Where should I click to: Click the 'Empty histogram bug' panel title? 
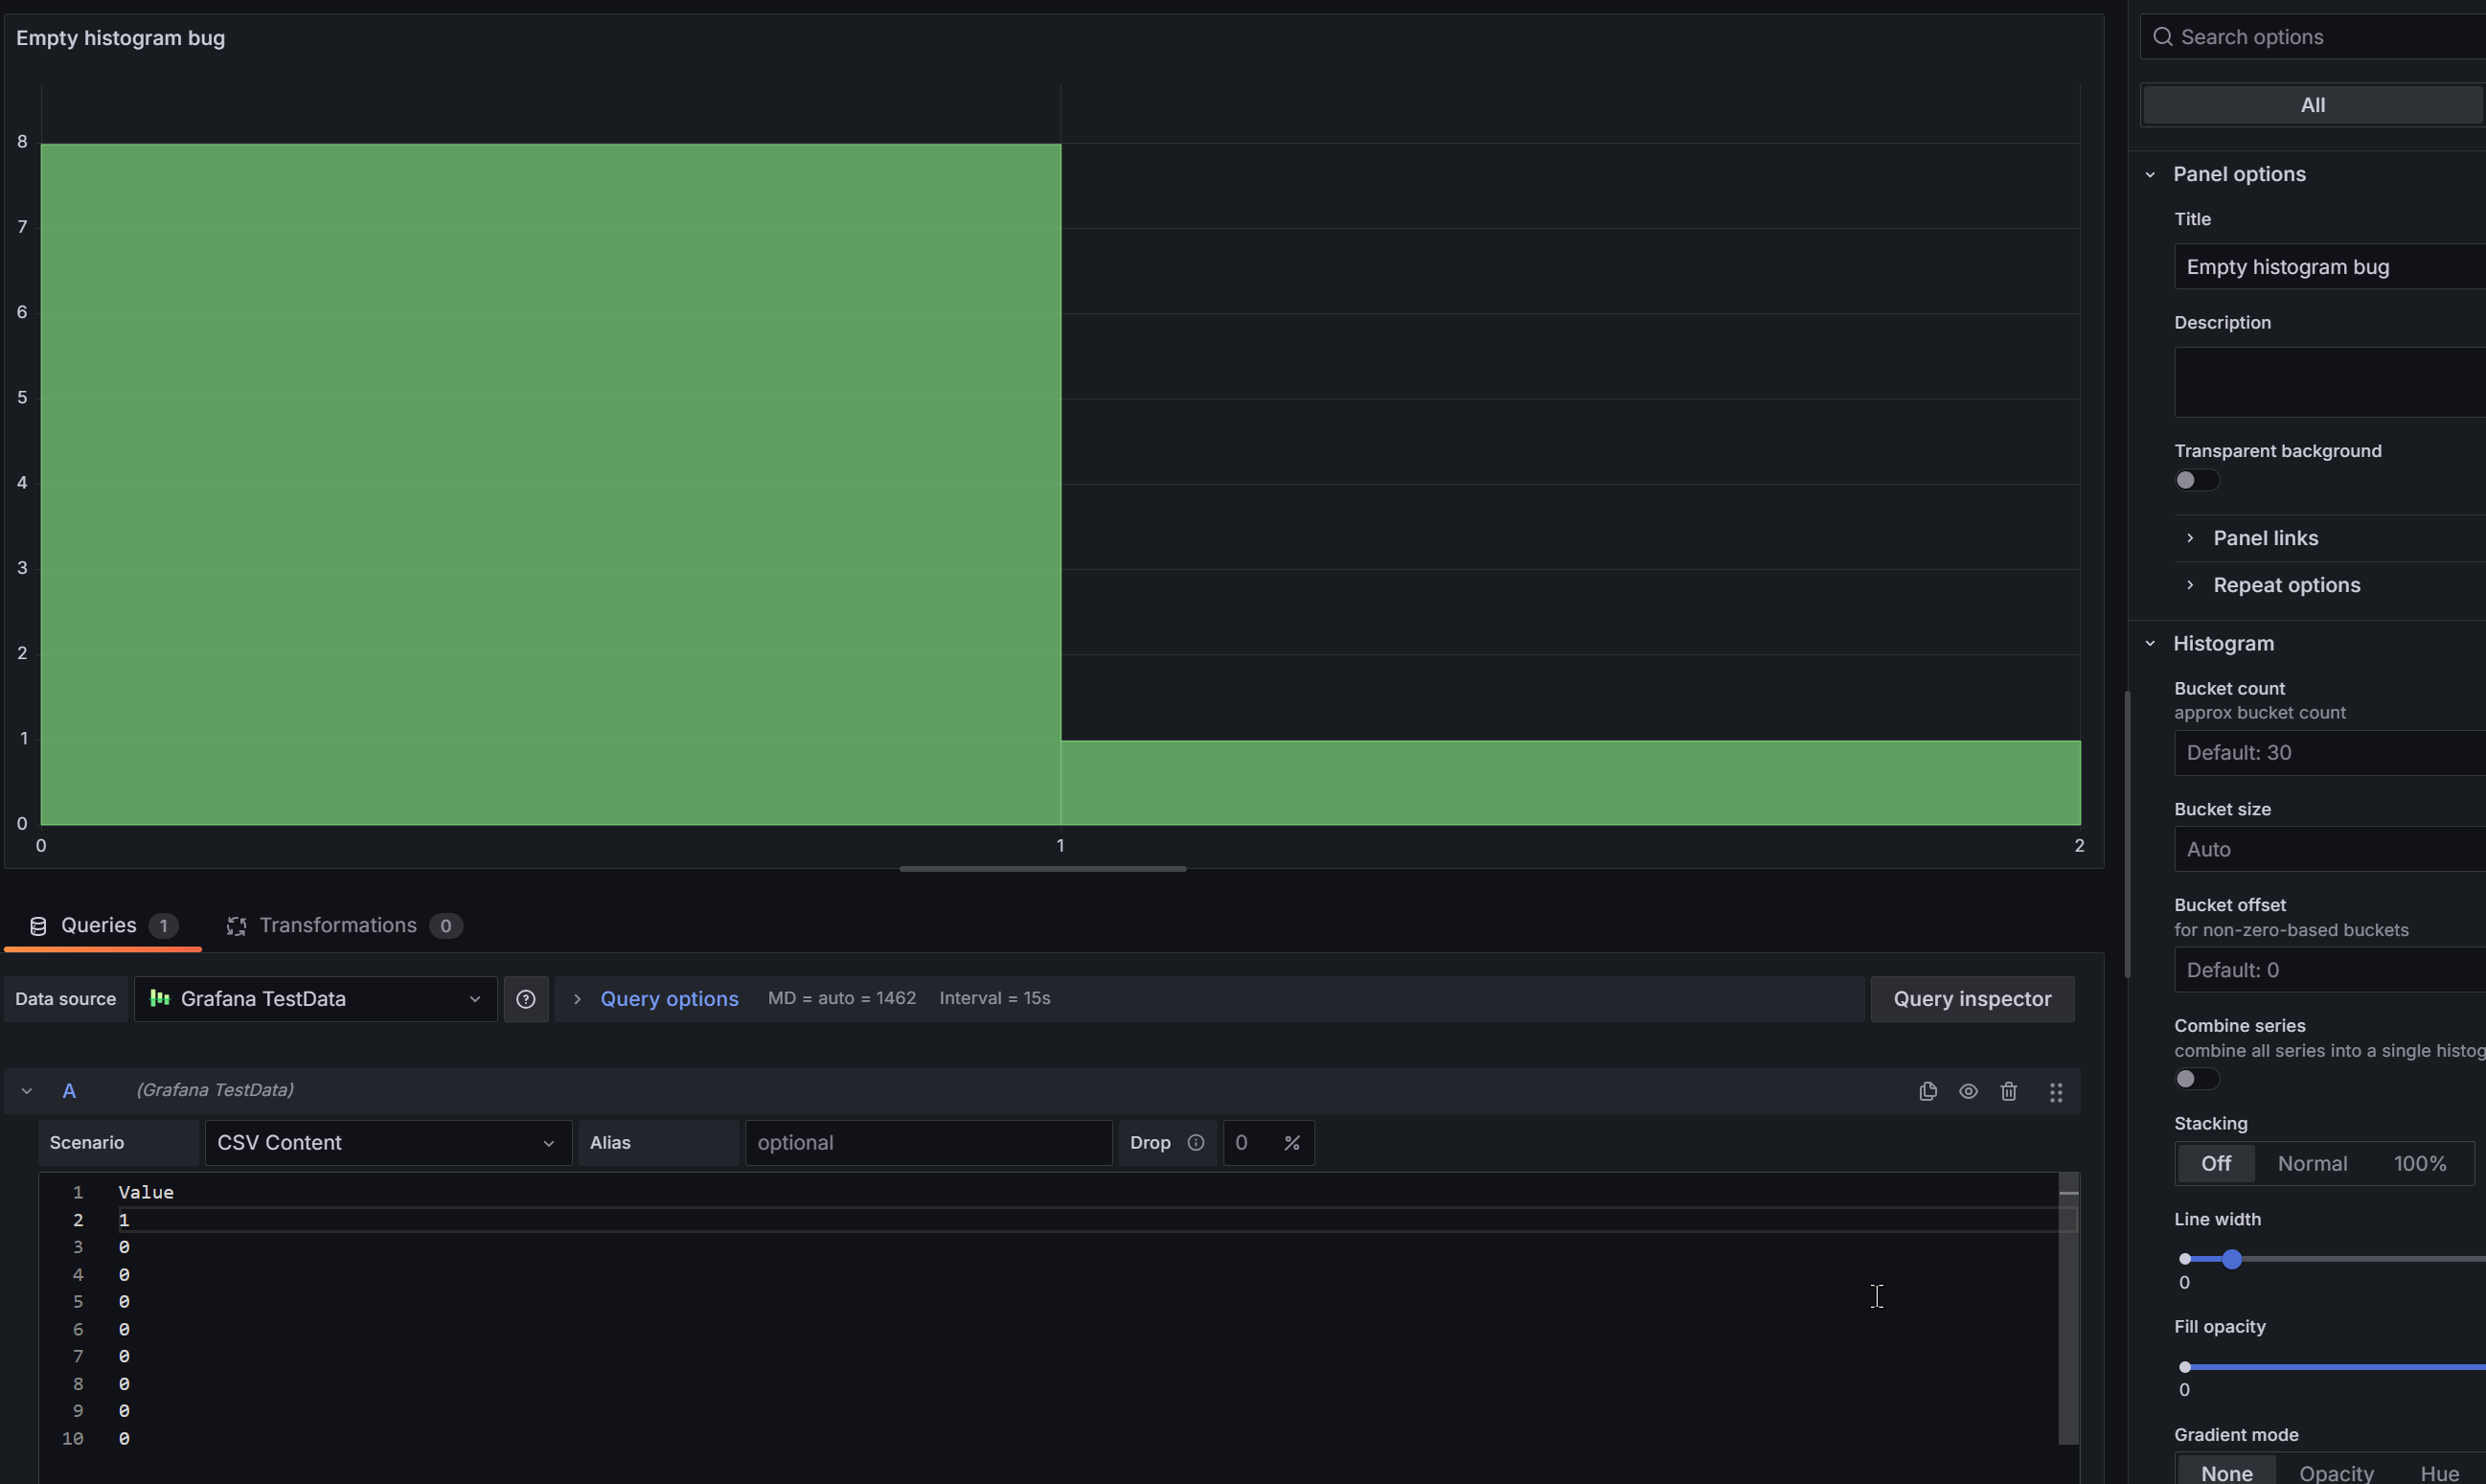pos(120,38)
